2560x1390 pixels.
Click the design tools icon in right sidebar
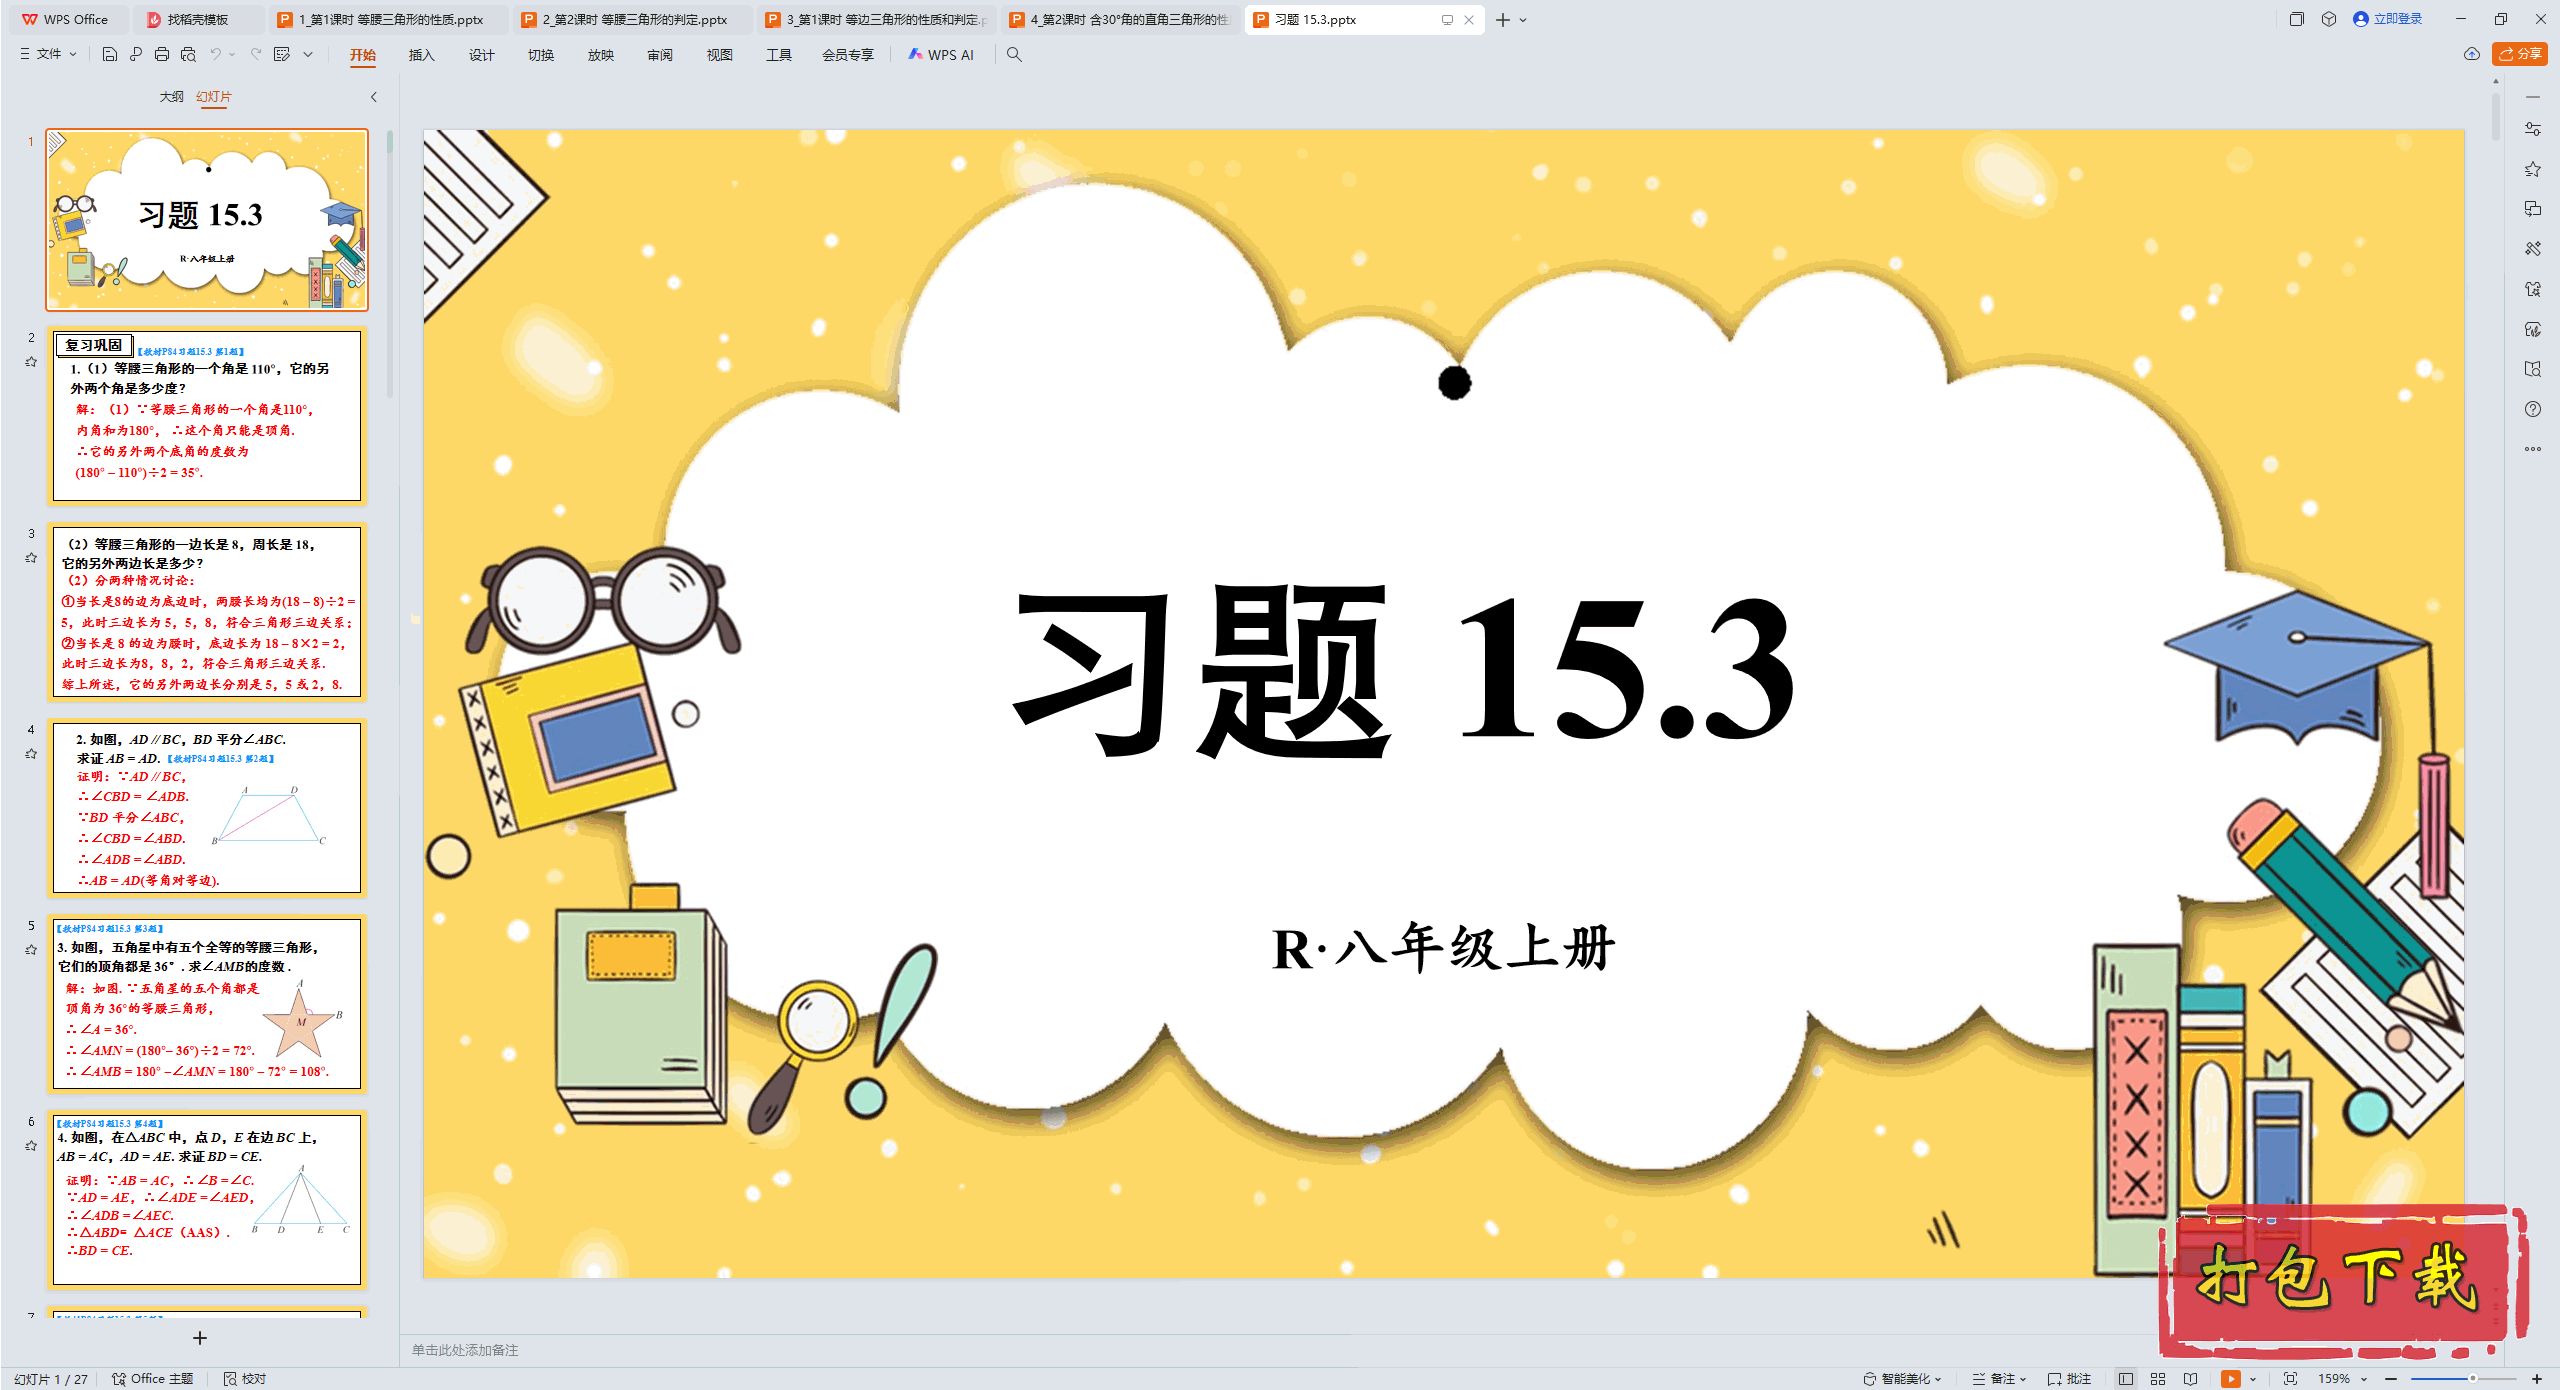click(2533, 249)
